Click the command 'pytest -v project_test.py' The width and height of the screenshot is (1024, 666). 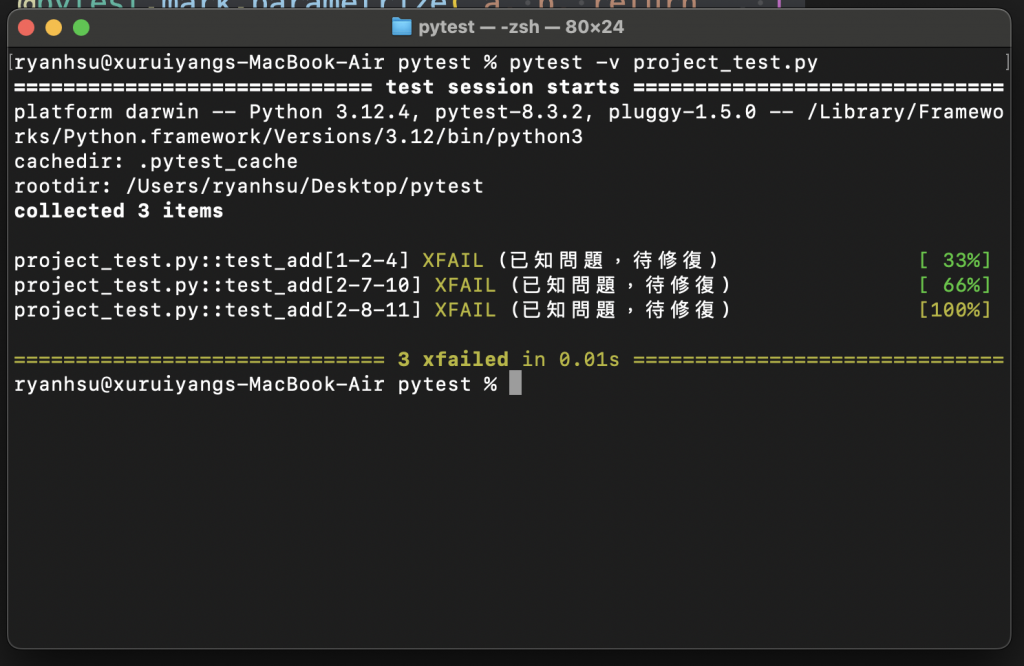pyautogui.click(x=663, y=63)
